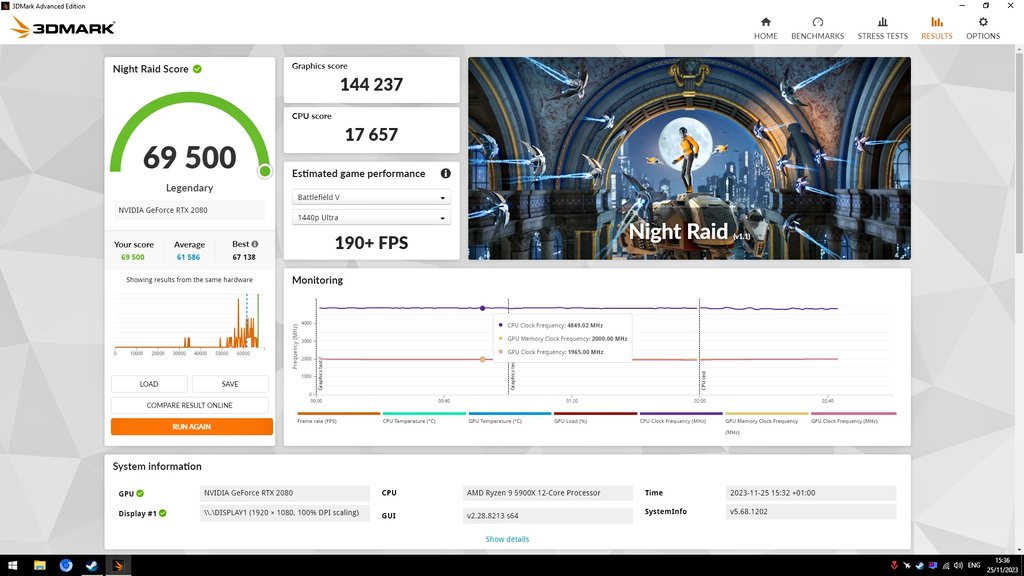Toggle GPU Clock Frequency legend in Monitoring
The width and height of the screenshot is (1024, 576).
(x=853, y=417)
